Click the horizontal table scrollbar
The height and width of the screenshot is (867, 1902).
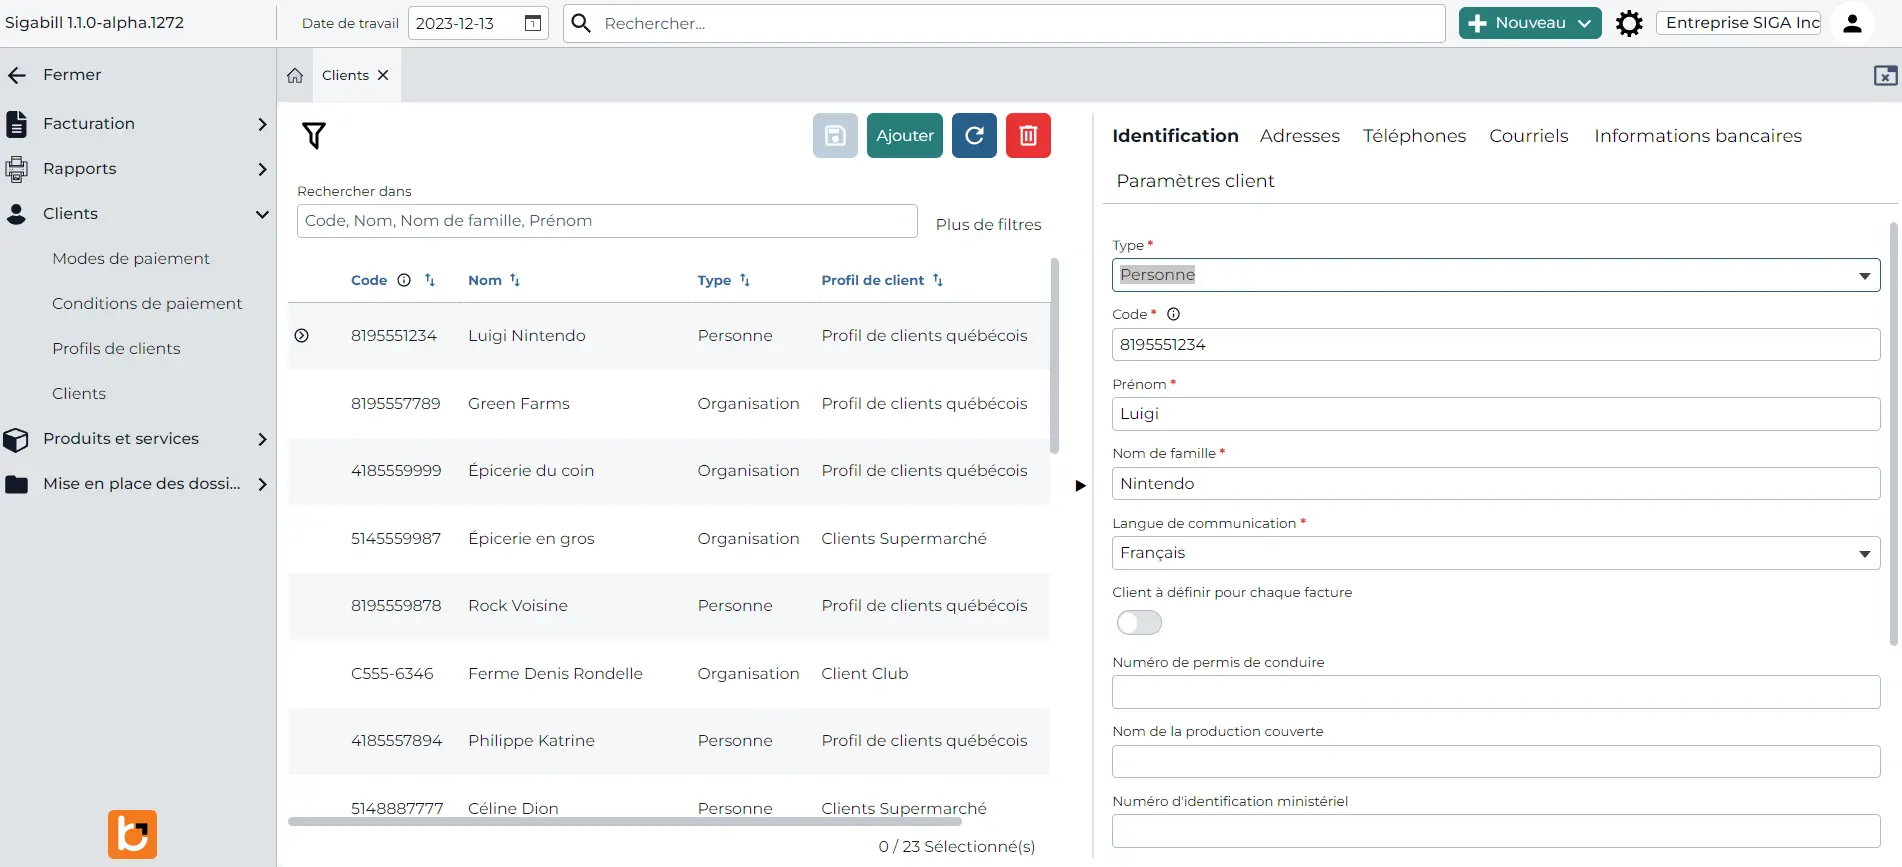pyautogui.click(x=625, y=822)
